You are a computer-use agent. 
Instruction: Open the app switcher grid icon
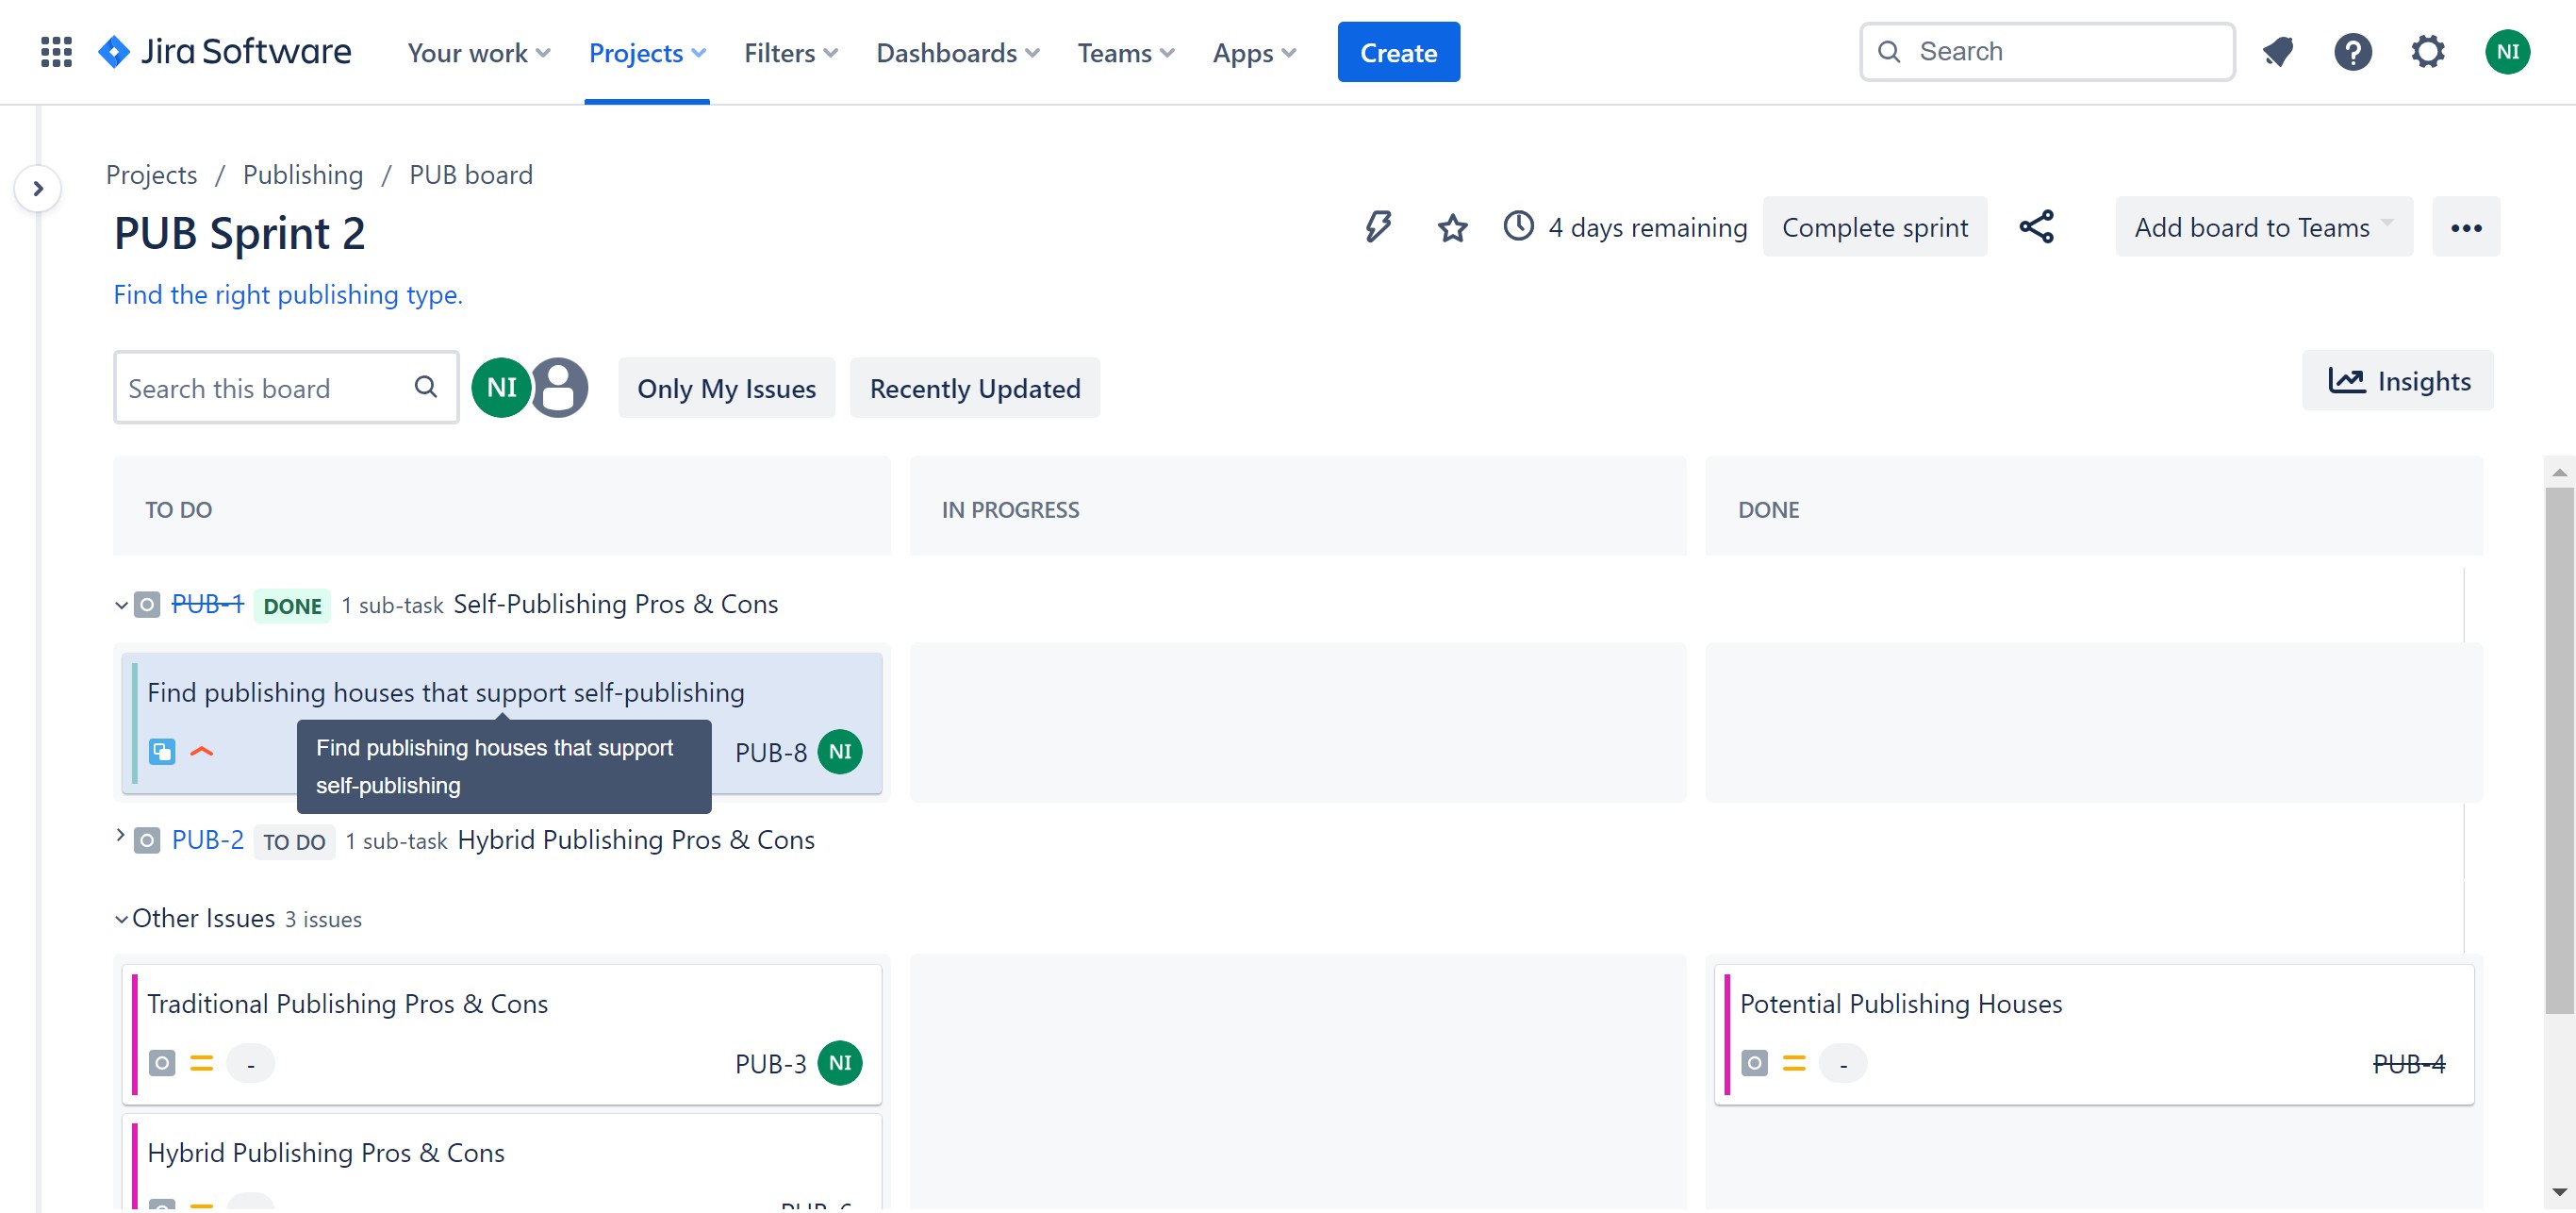tap(56, 52)
